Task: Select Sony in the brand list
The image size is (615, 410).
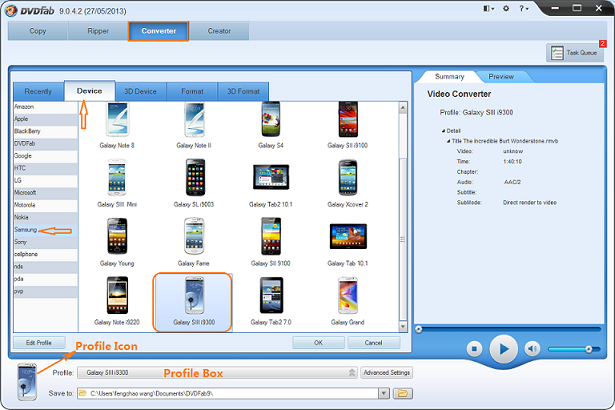Action: 45,242
